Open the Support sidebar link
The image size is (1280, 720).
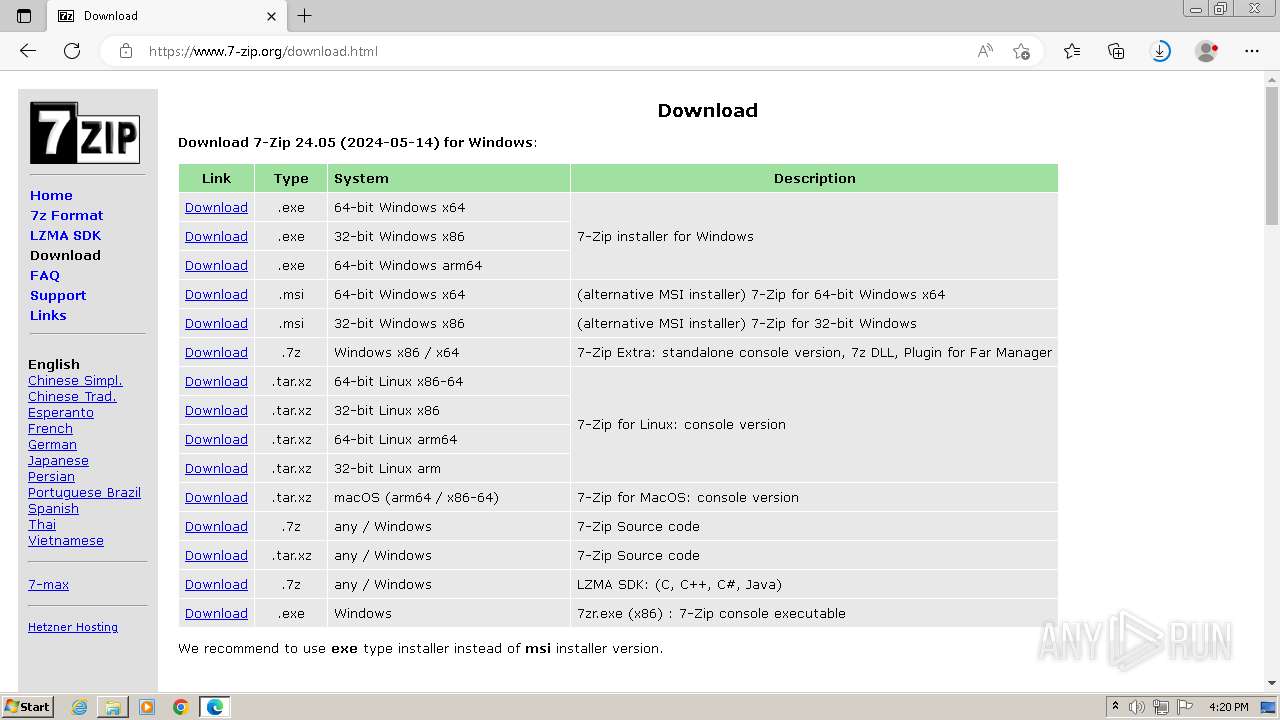tap(58, 295)
